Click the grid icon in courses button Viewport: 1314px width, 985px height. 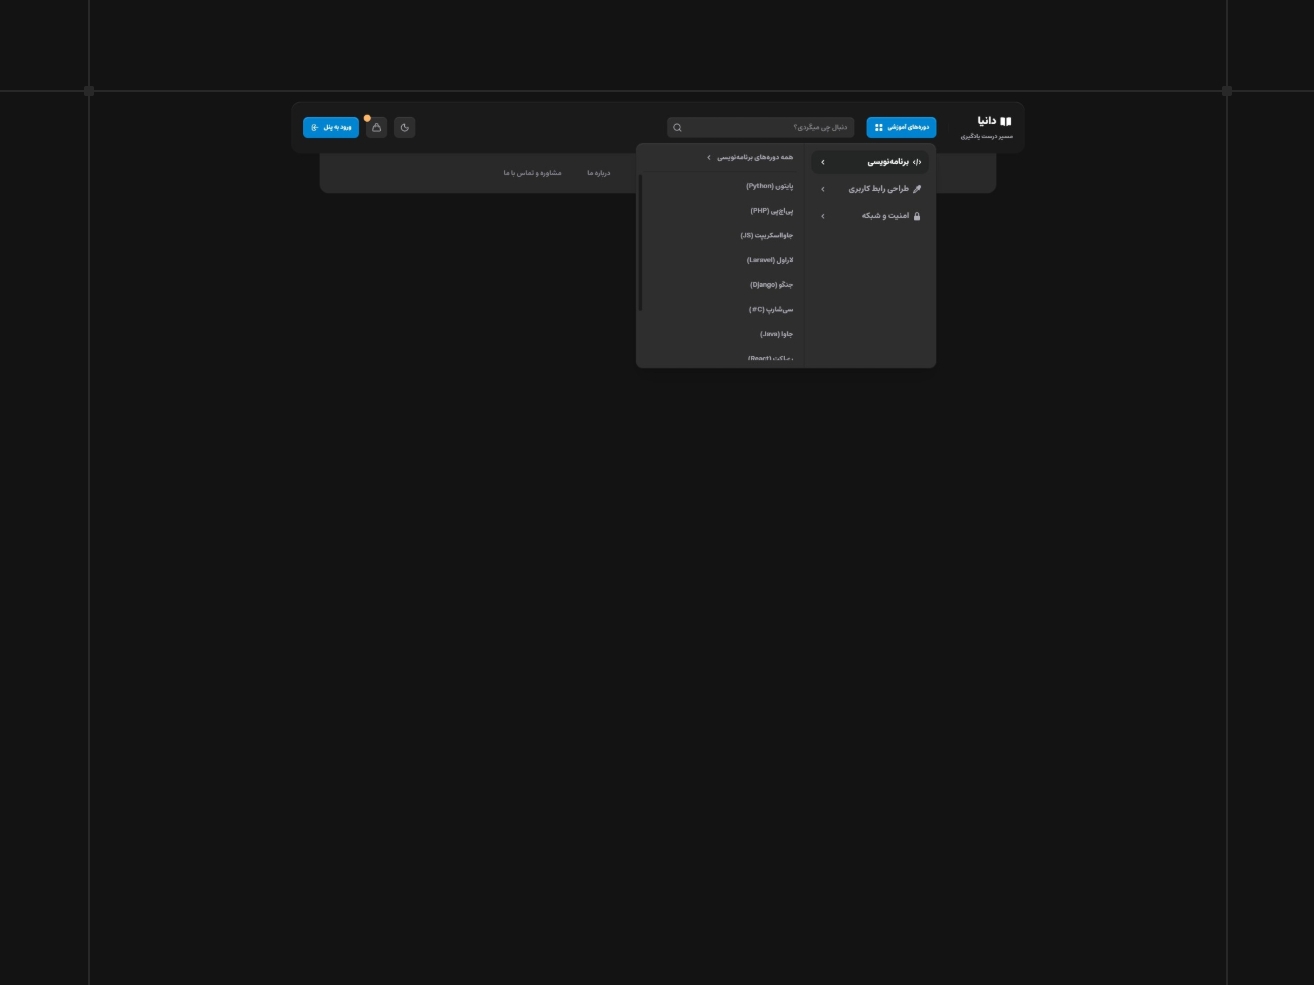pyautogui.click(x=879, y=127)
